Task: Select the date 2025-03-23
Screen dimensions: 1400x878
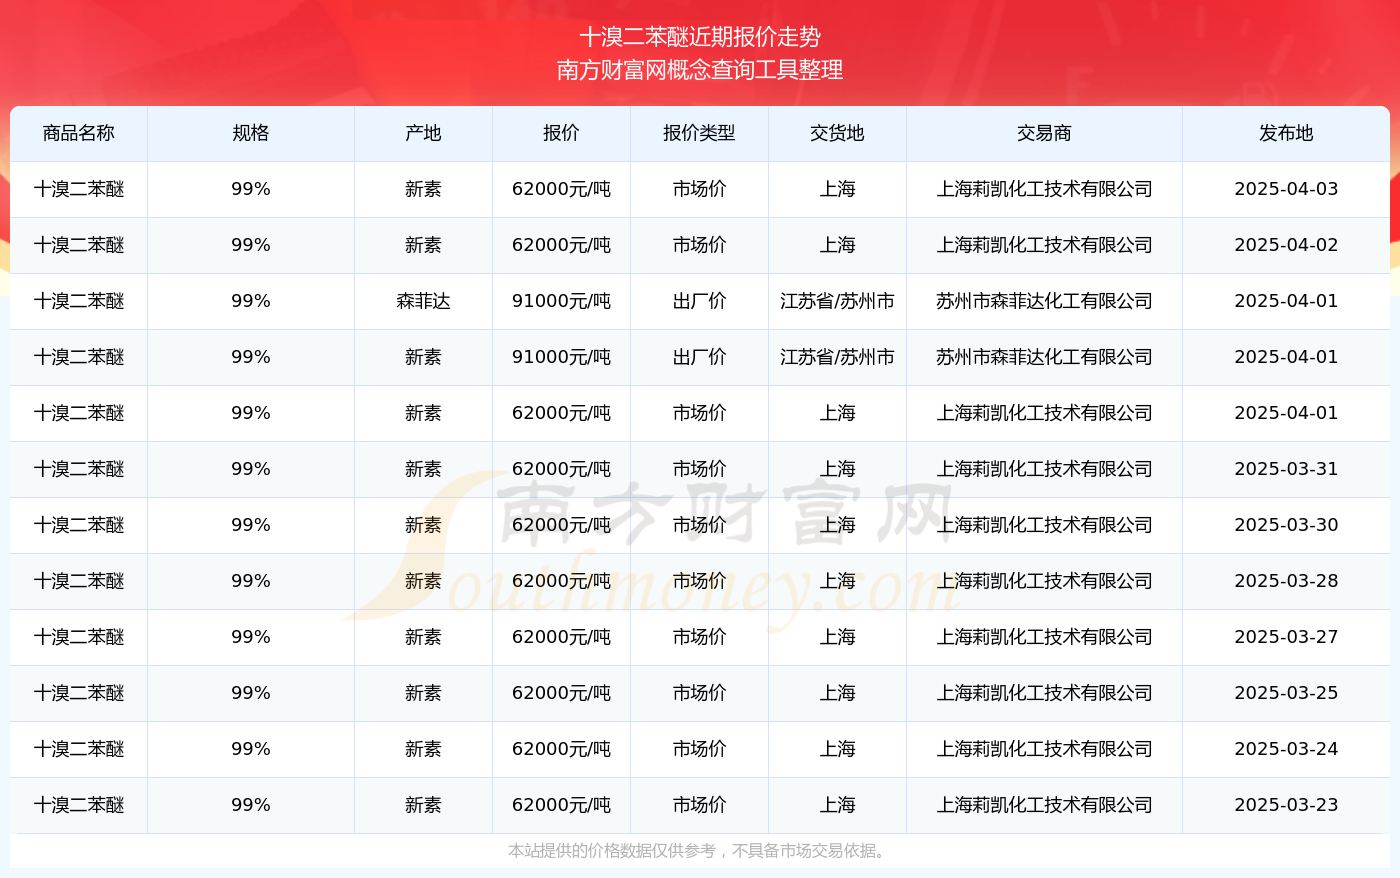Action: [x=1286, y=805]
